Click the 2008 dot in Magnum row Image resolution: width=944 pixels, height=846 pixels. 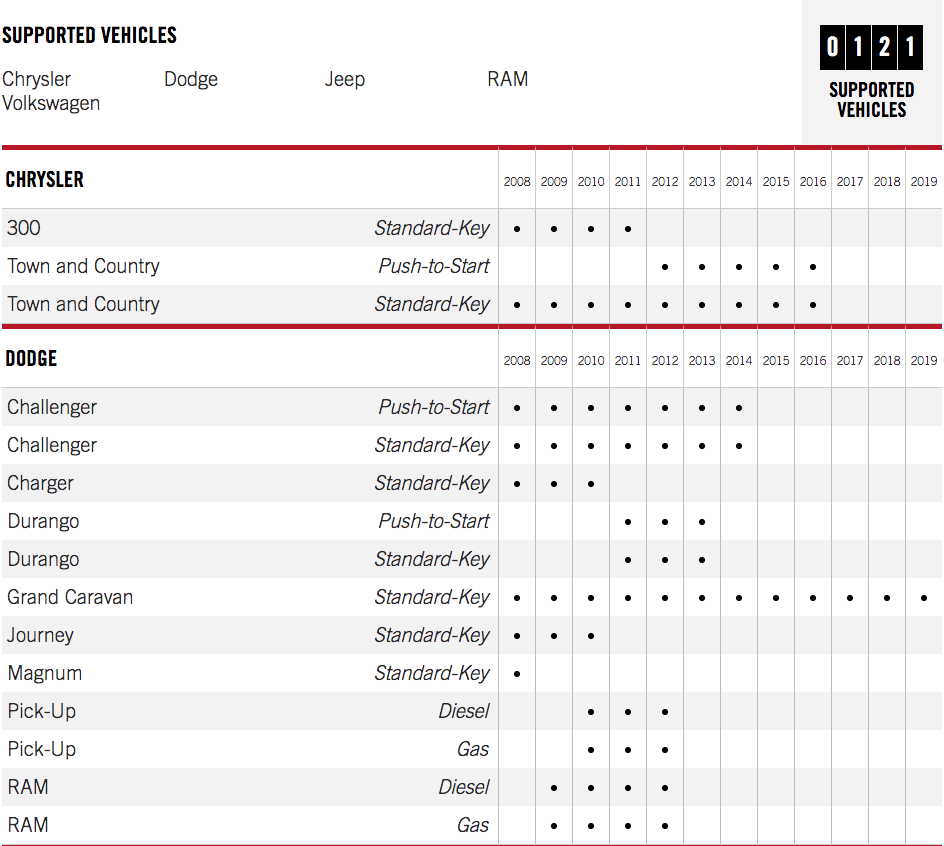click(517, 674)
